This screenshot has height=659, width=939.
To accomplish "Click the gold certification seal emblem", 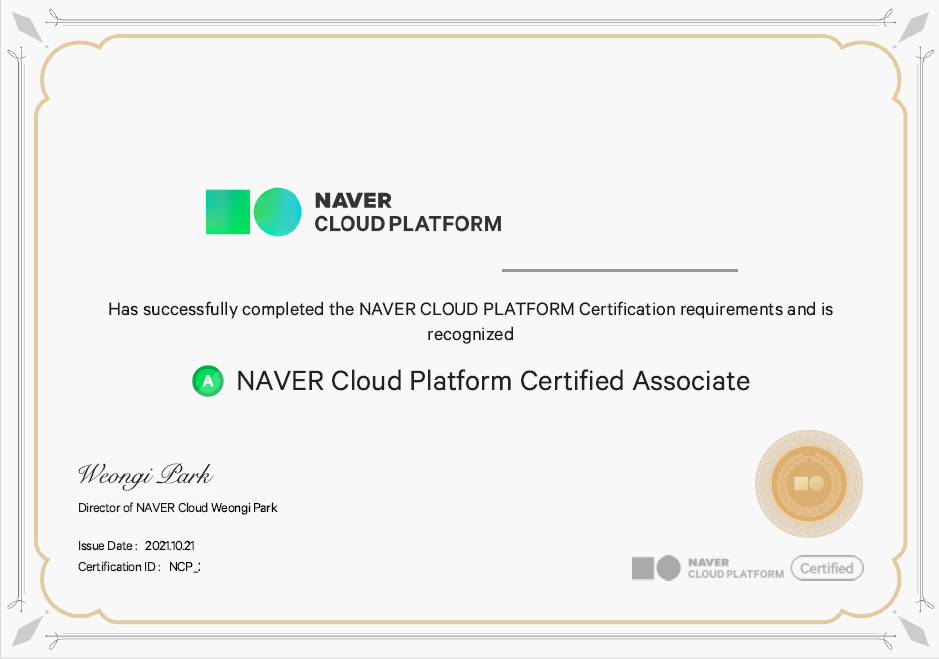I will click(x=809, y=483).
